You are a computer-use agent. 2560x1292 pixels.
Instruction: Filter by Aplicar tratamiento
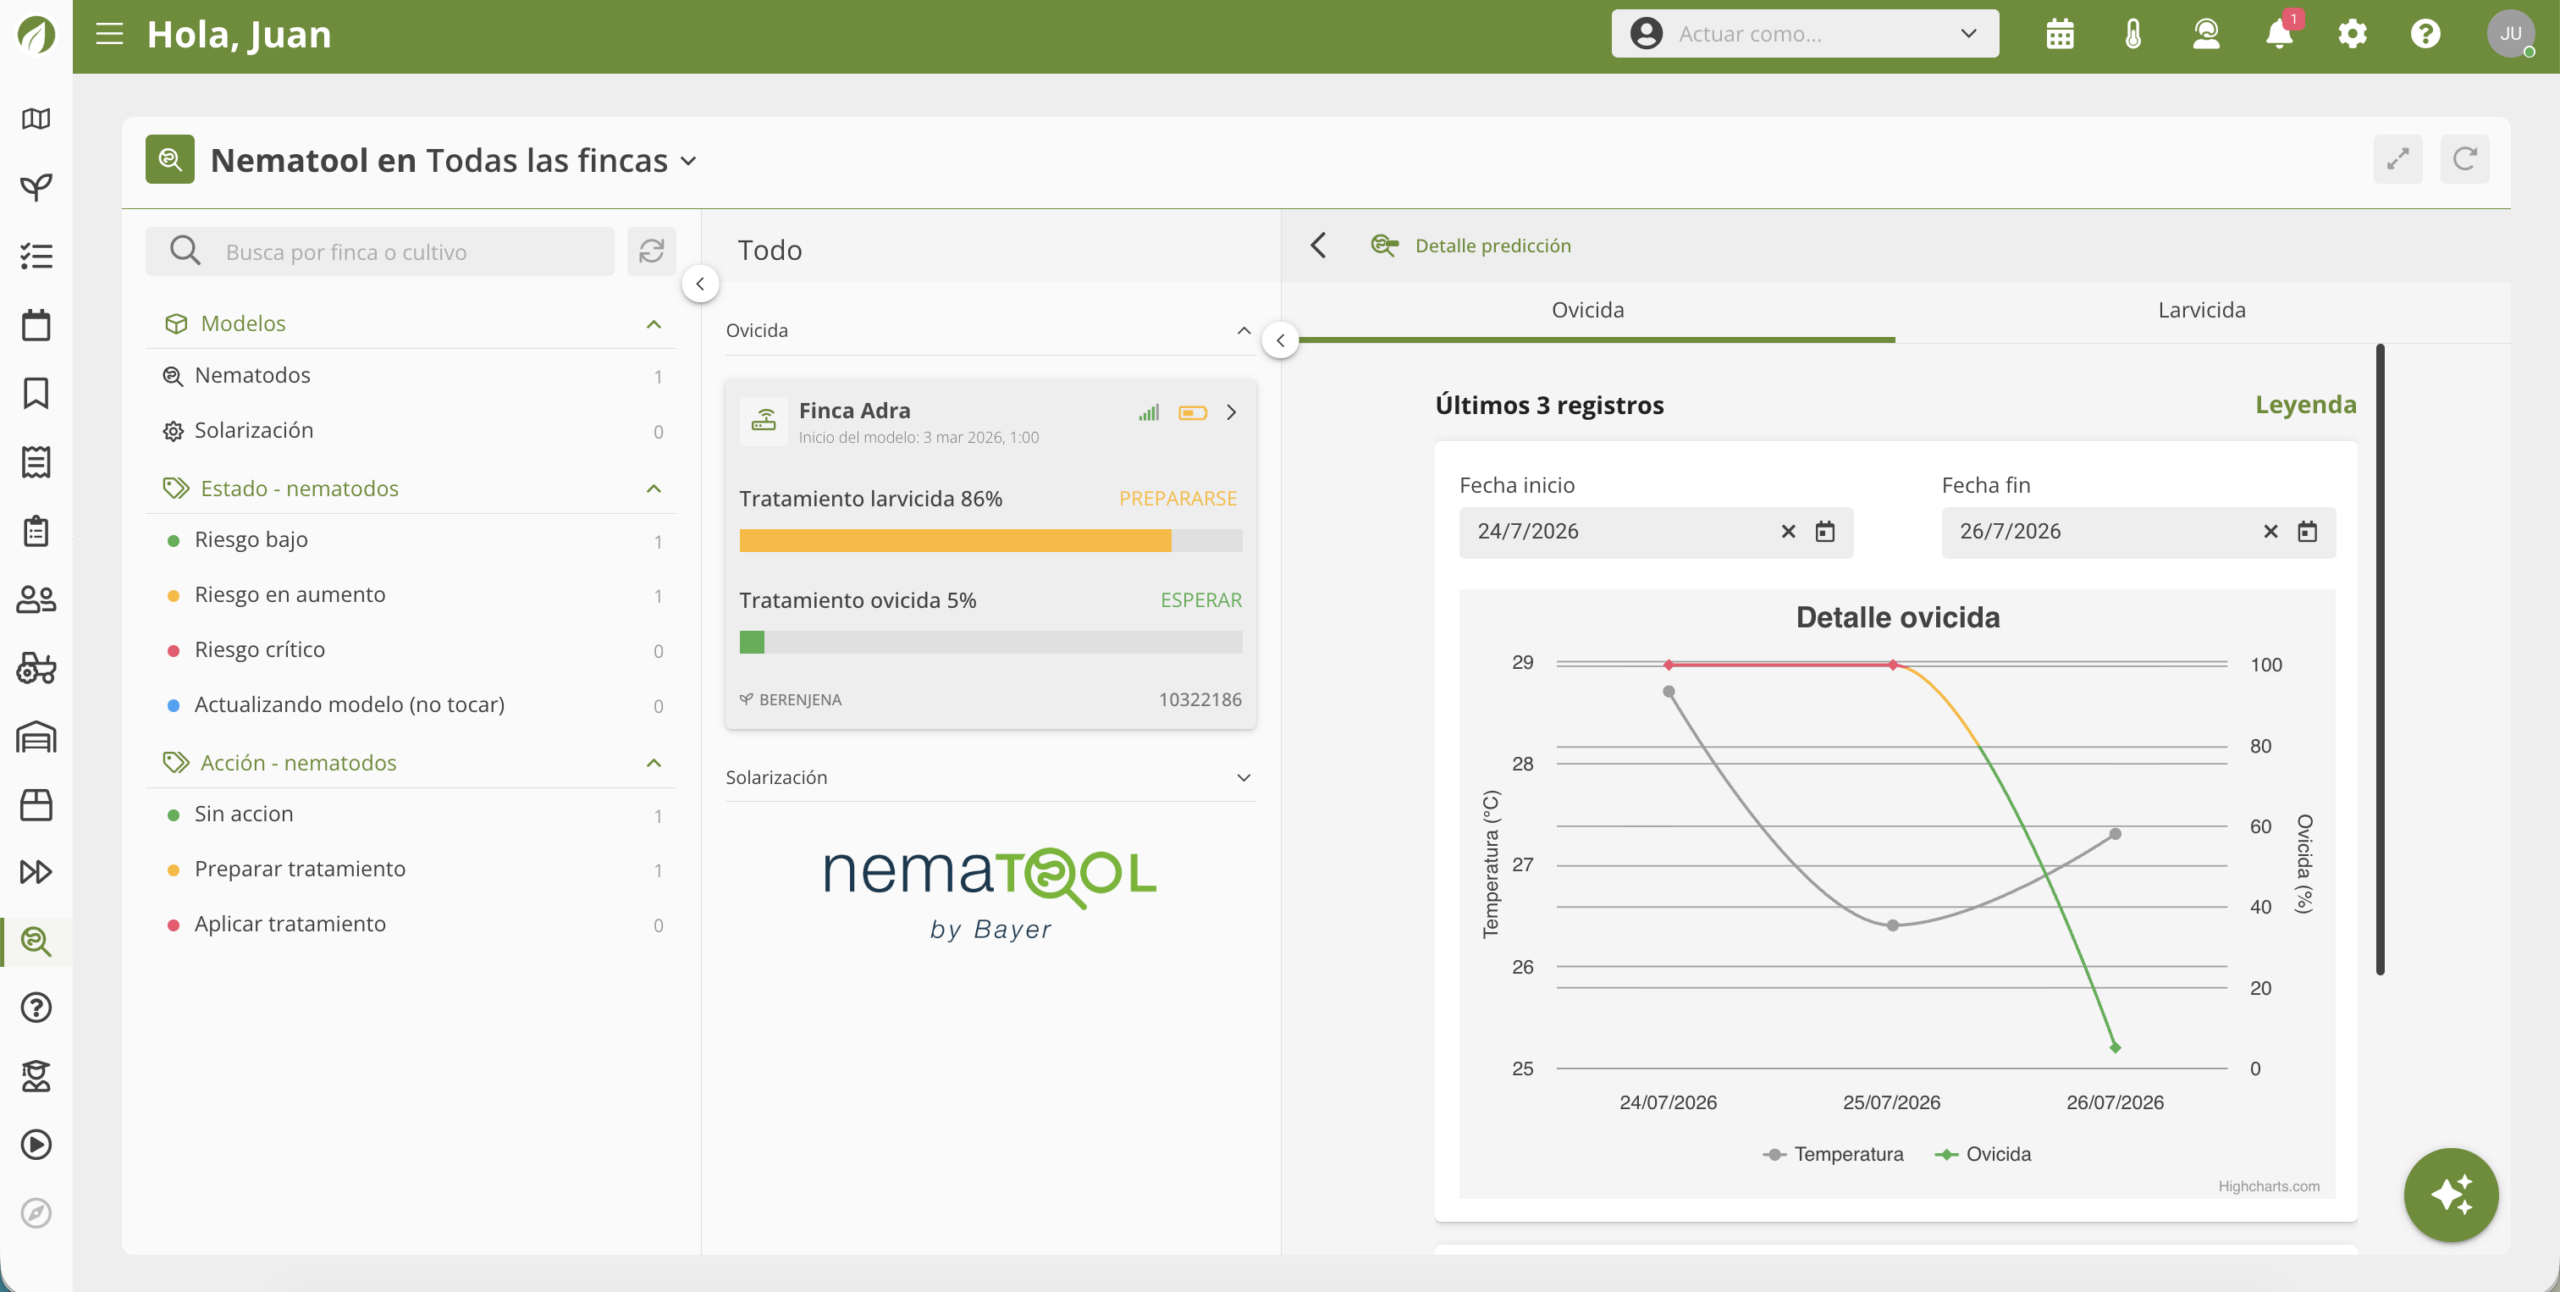click(x=411, y=924)
